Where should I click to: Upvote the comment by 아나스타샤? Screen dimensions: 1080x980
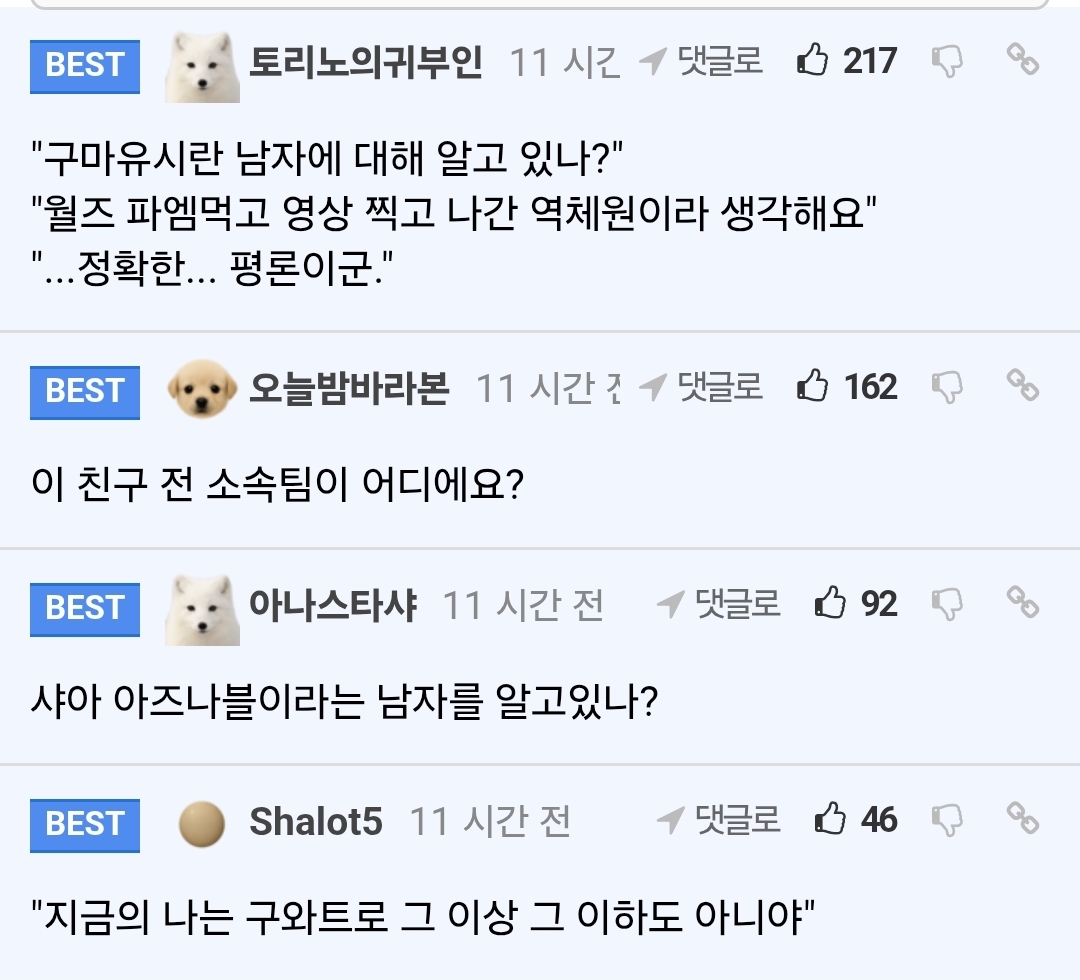click(x=830, y=604)
